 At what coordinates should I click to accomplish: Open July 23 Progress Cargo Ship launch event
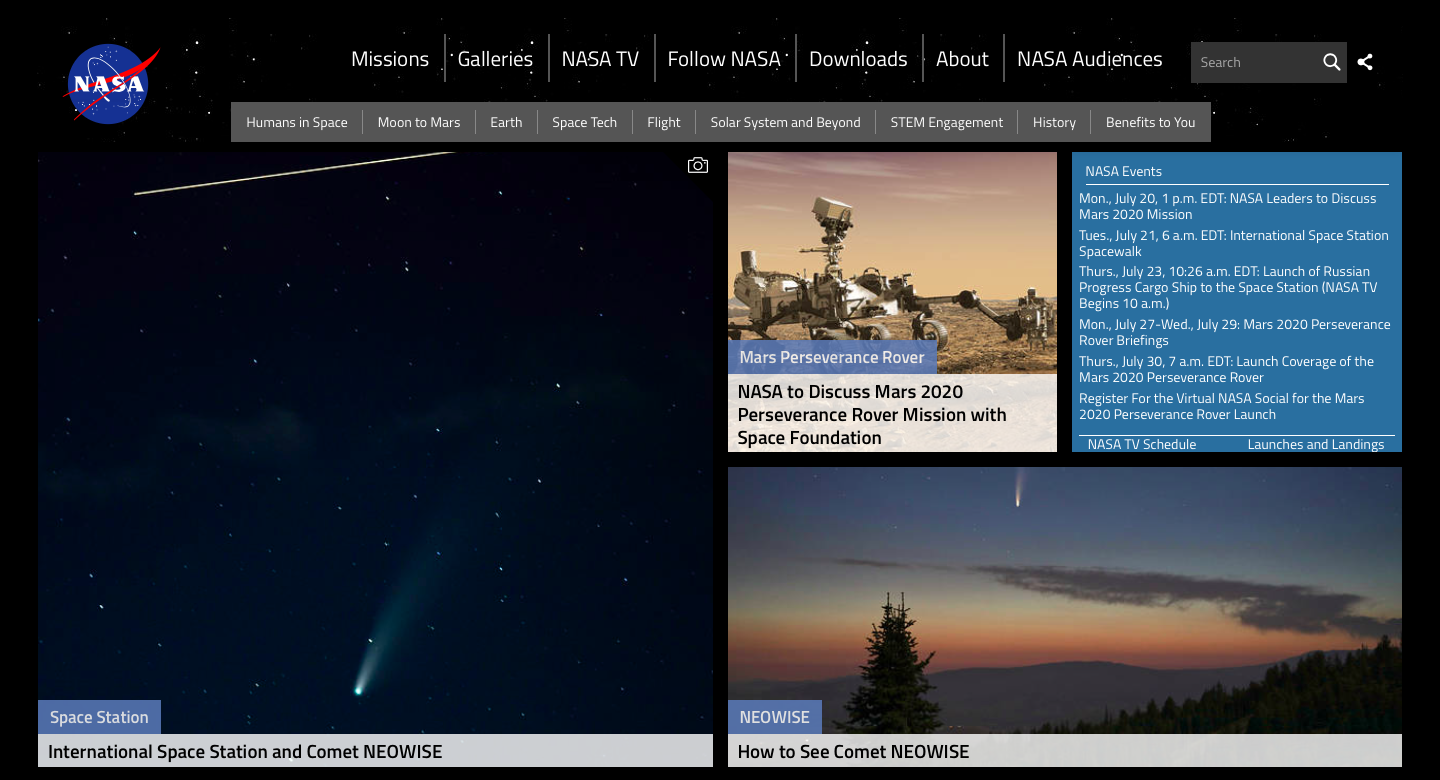click(x=1228, y=287)
